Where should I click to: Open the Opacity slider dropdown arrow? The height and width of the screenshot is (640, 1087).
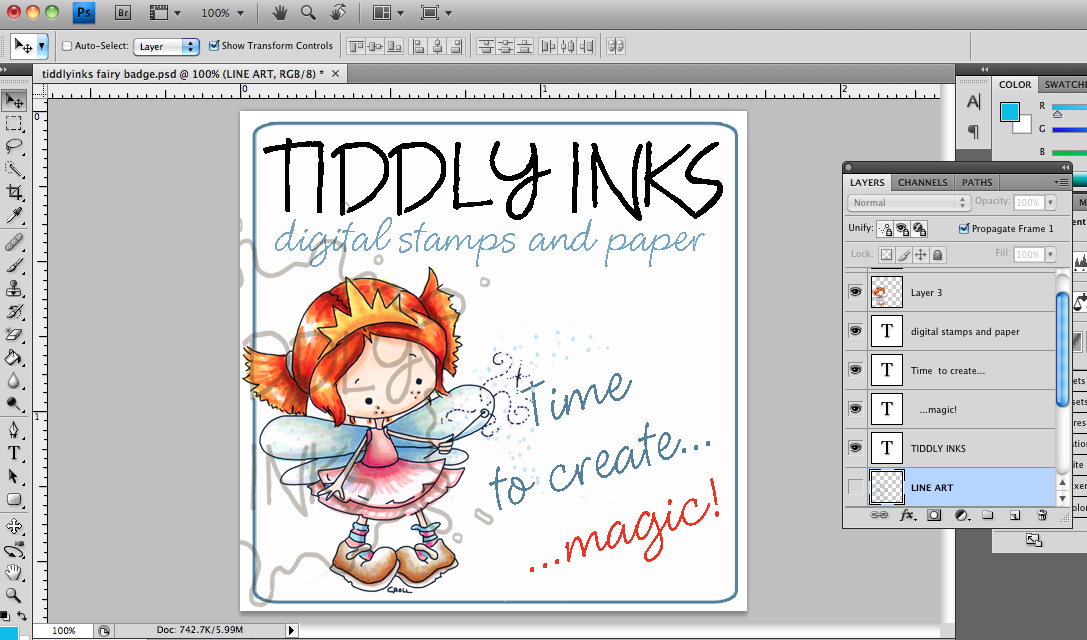point(1050,202)
